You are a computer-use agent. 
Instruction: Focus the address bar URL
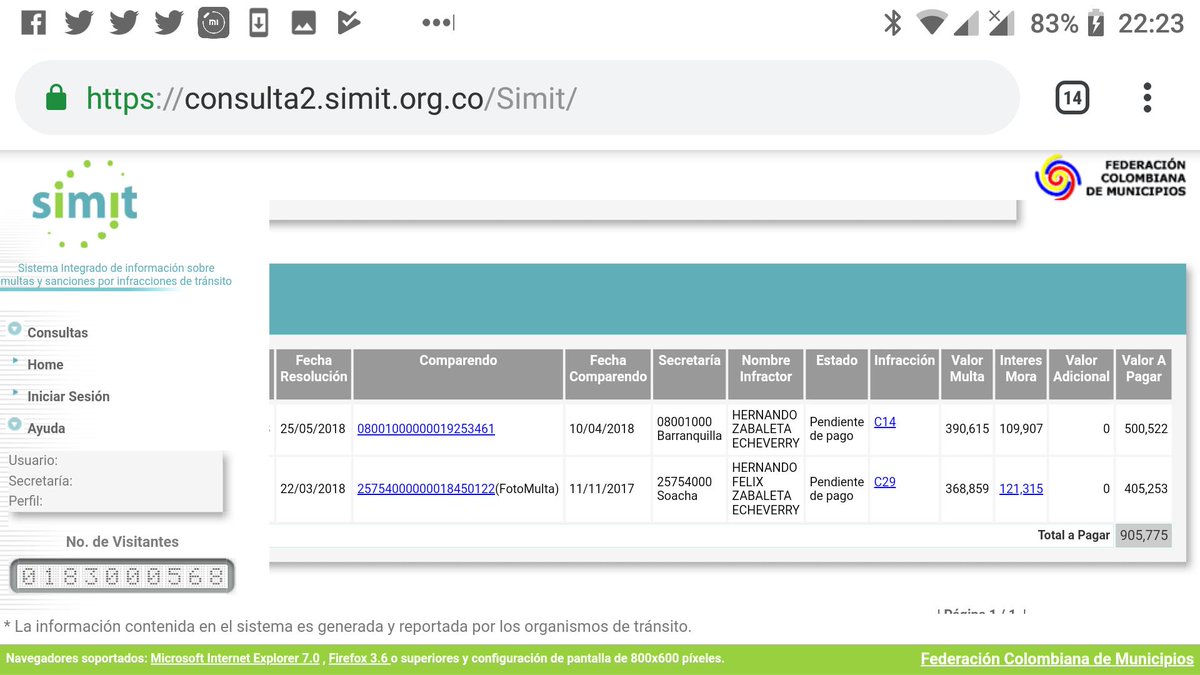pos(331,98)
